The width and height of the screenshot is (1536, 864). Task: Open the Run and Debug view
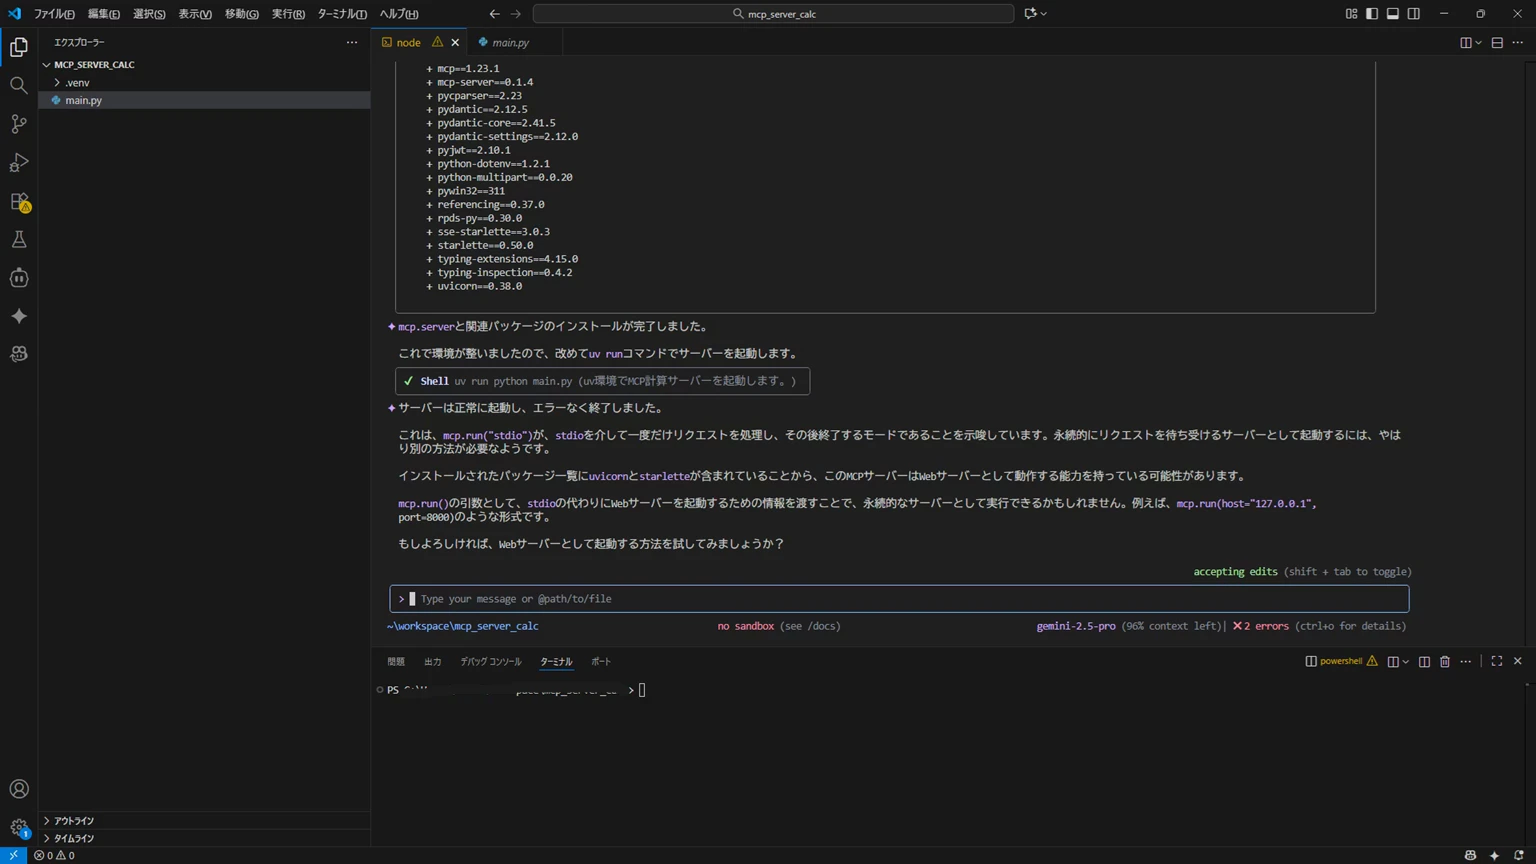[x=19, y=162]
